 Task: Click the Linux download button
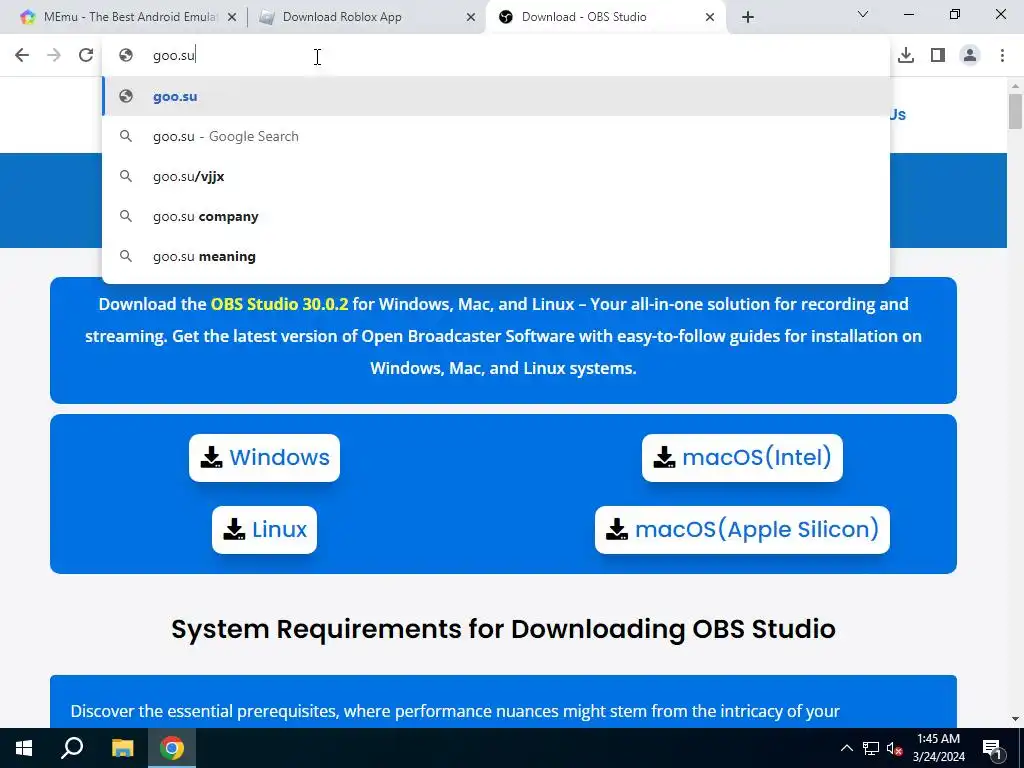pos(264,530)
